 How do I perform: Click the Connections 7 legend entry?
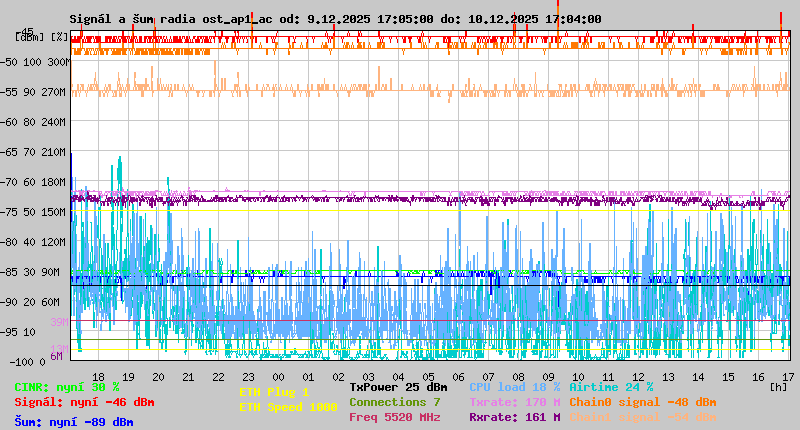point(394,402)
